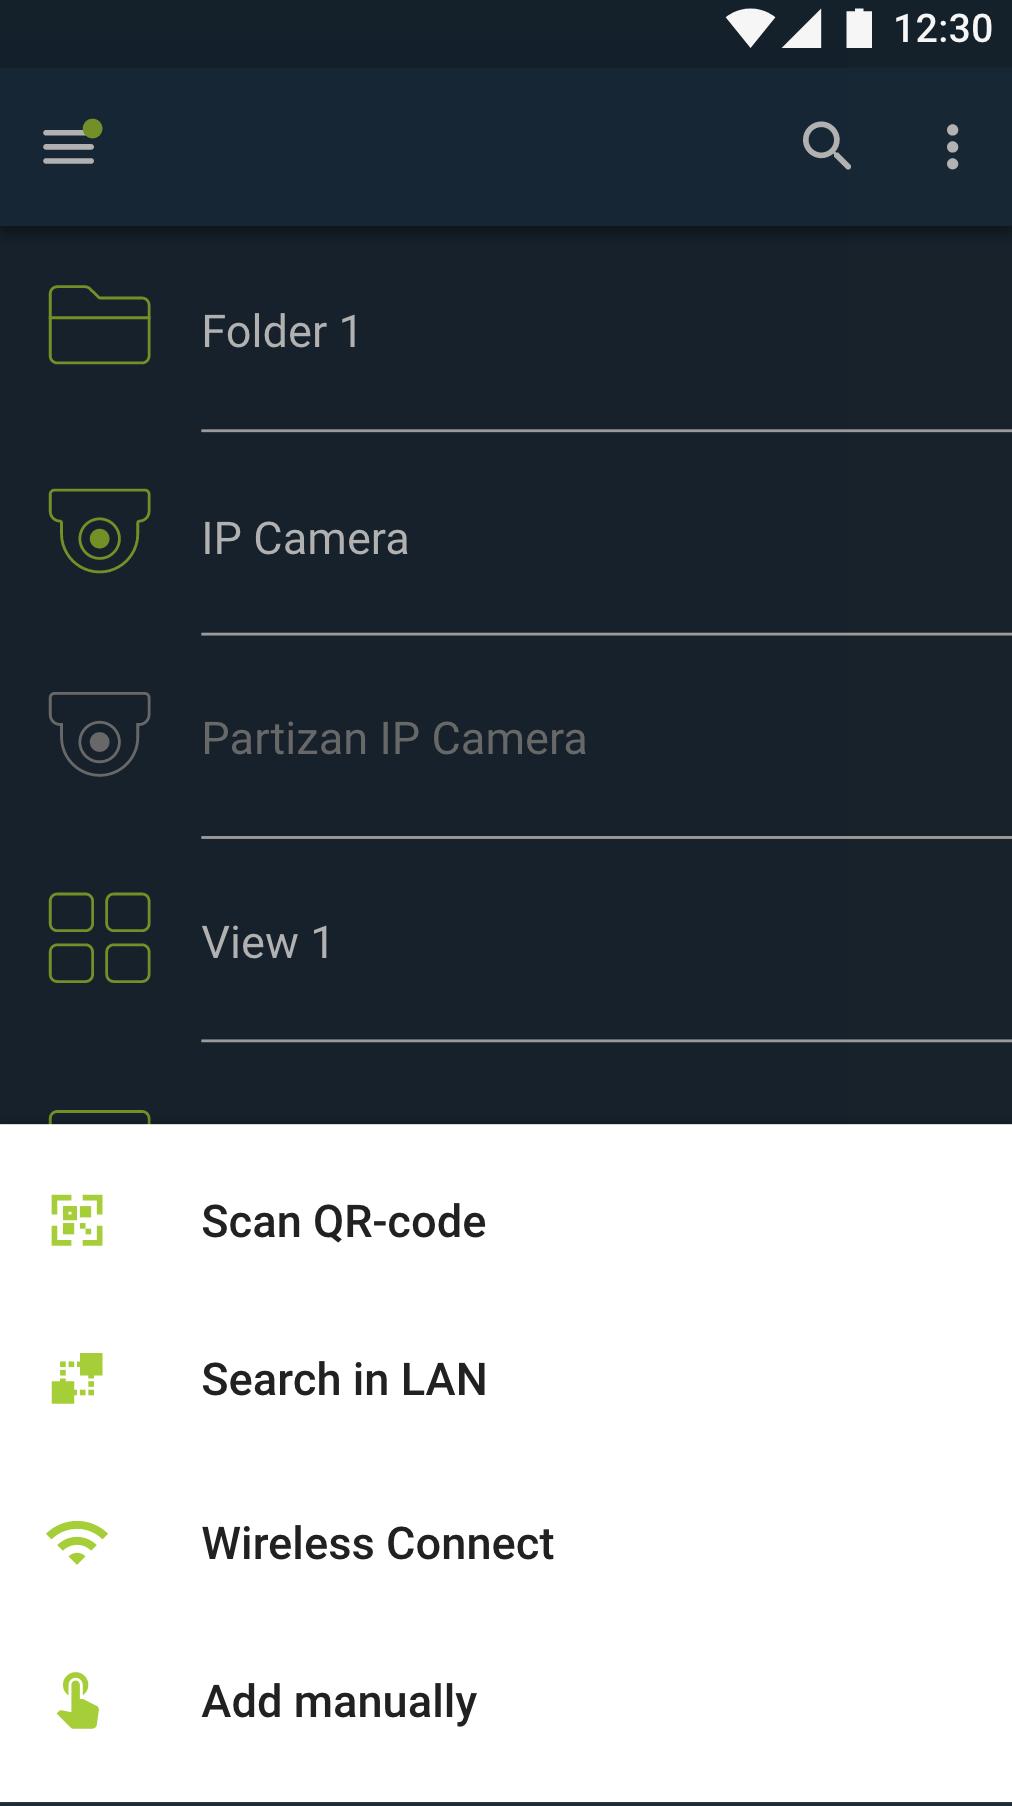
Task: Open Partizan IP Camera entry
Action: pyautogui.click(x=394, y=739)
